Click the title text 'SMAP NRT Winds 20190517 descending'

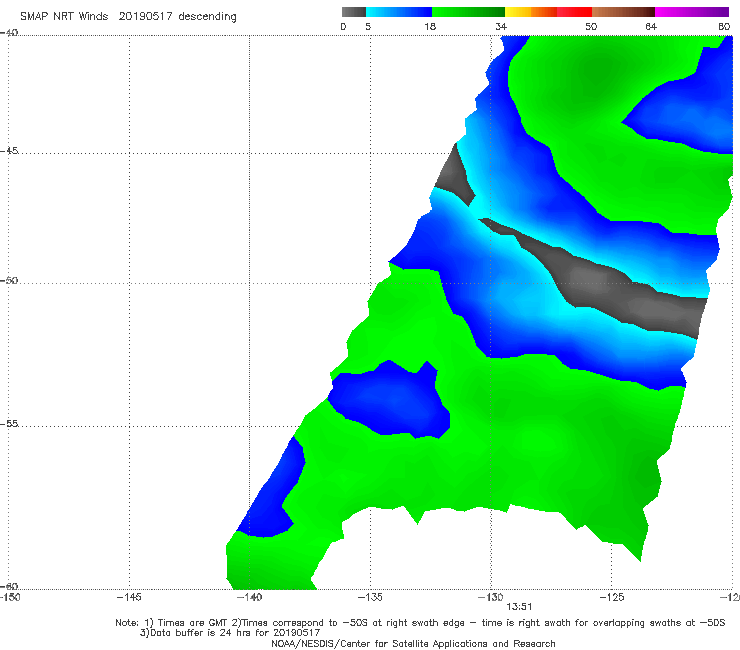click(128, 17)
